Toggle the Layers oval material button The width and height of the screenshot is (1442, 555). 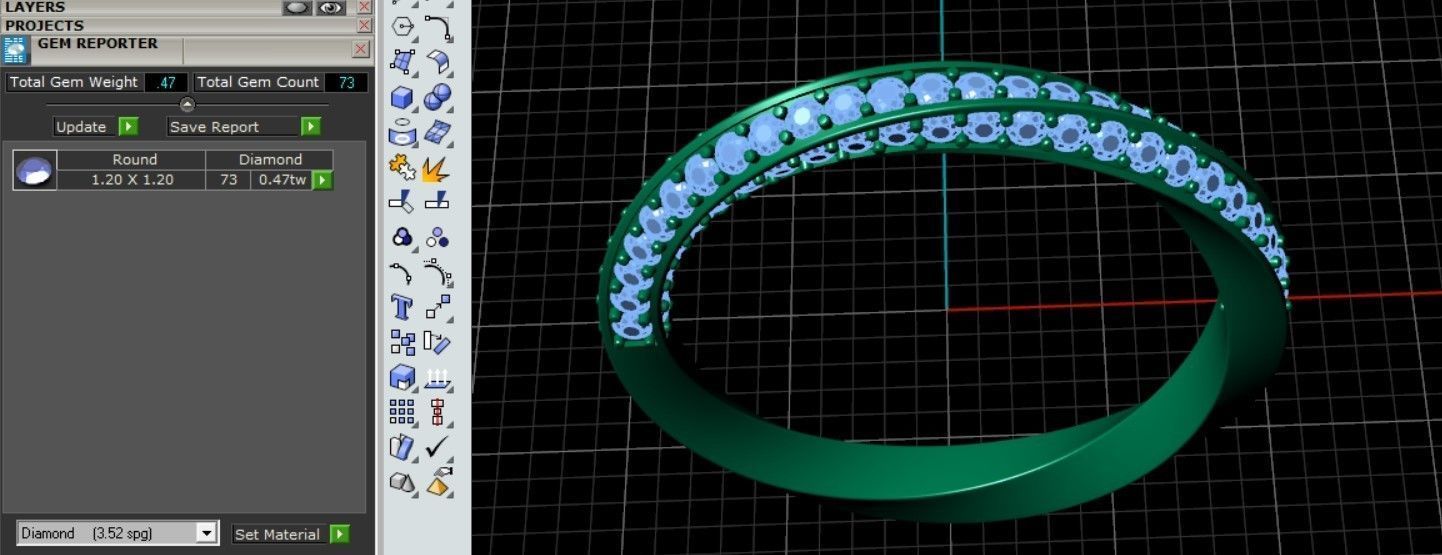(x=297, y=7)
